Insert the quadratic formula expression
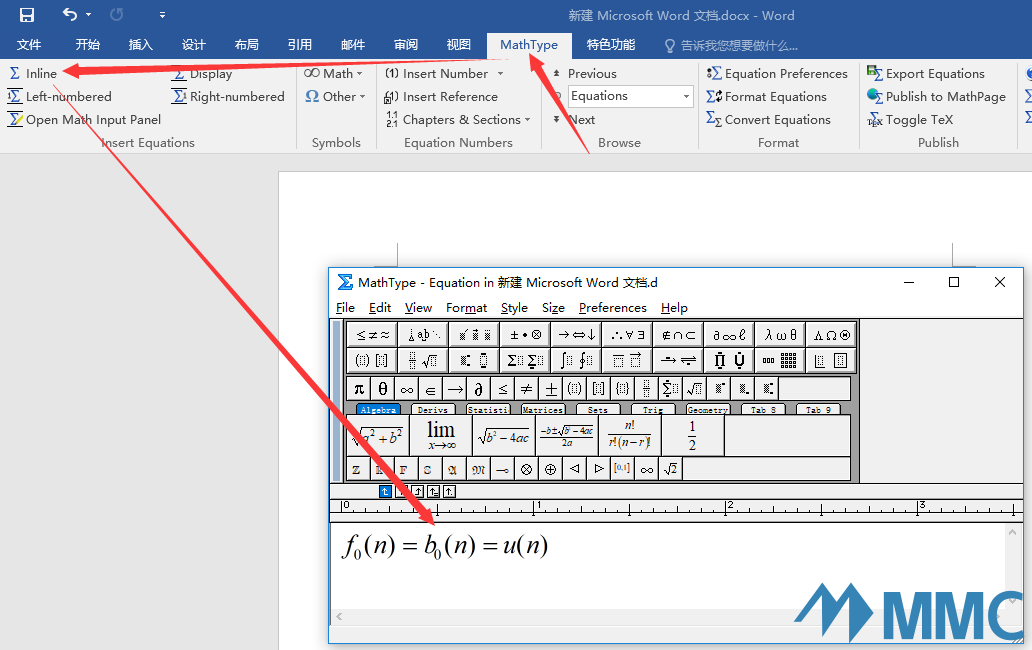The width and height of the screenshot is (1032, 650). pyautogui.click(x=567, y=436)
